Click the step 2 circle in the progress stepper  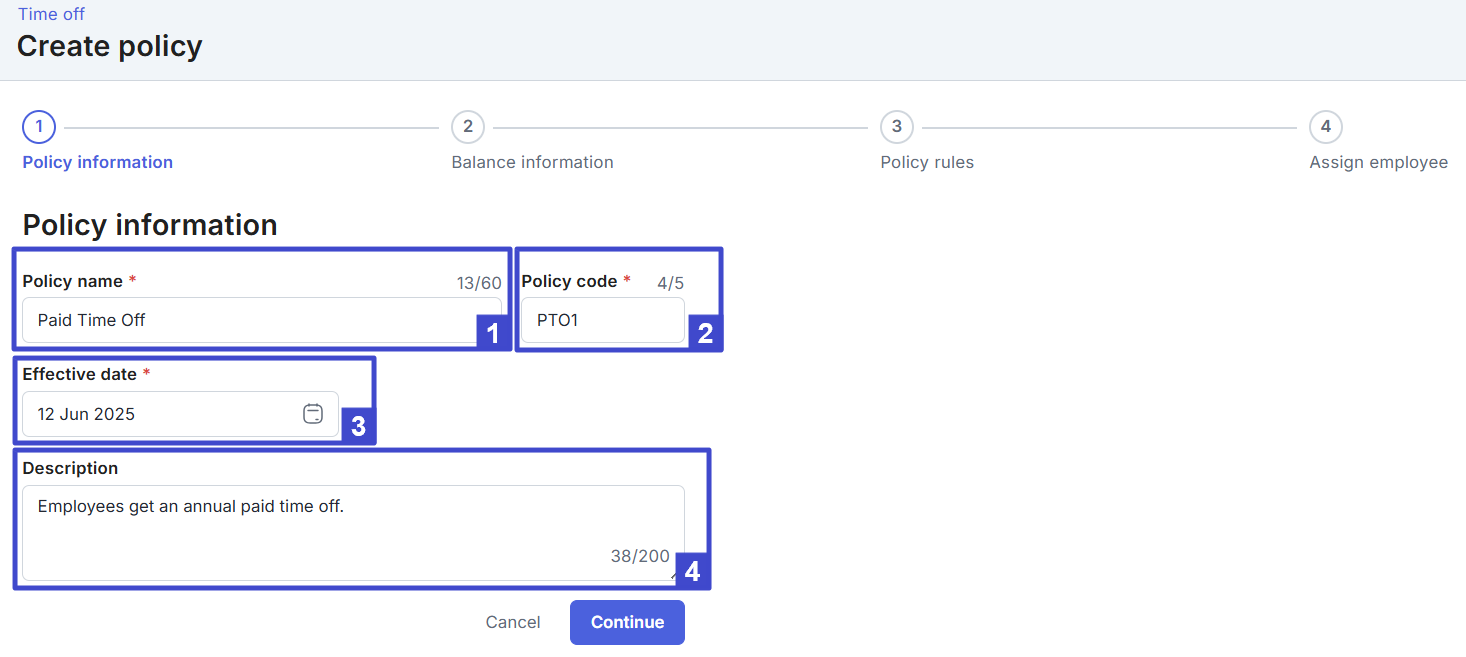[x=468, y=127]
